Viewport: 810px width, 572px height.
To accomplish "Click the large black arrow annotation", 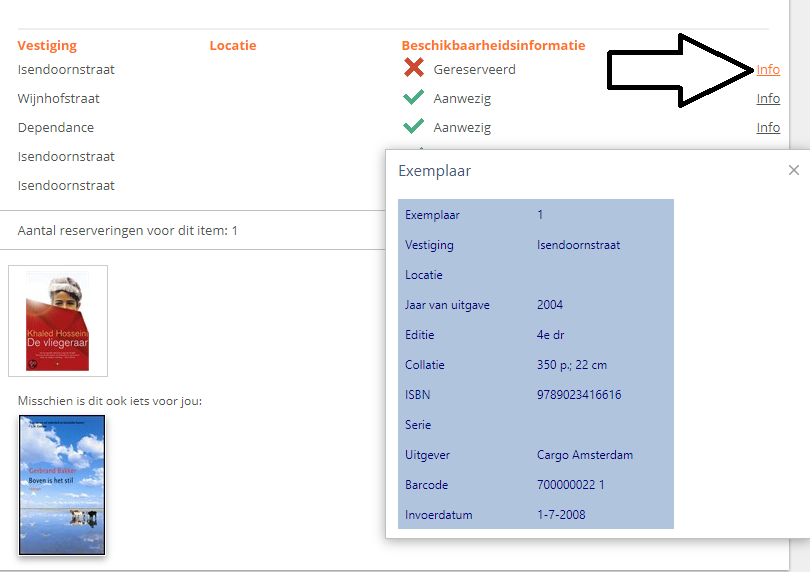I will [x=680, y=70].
